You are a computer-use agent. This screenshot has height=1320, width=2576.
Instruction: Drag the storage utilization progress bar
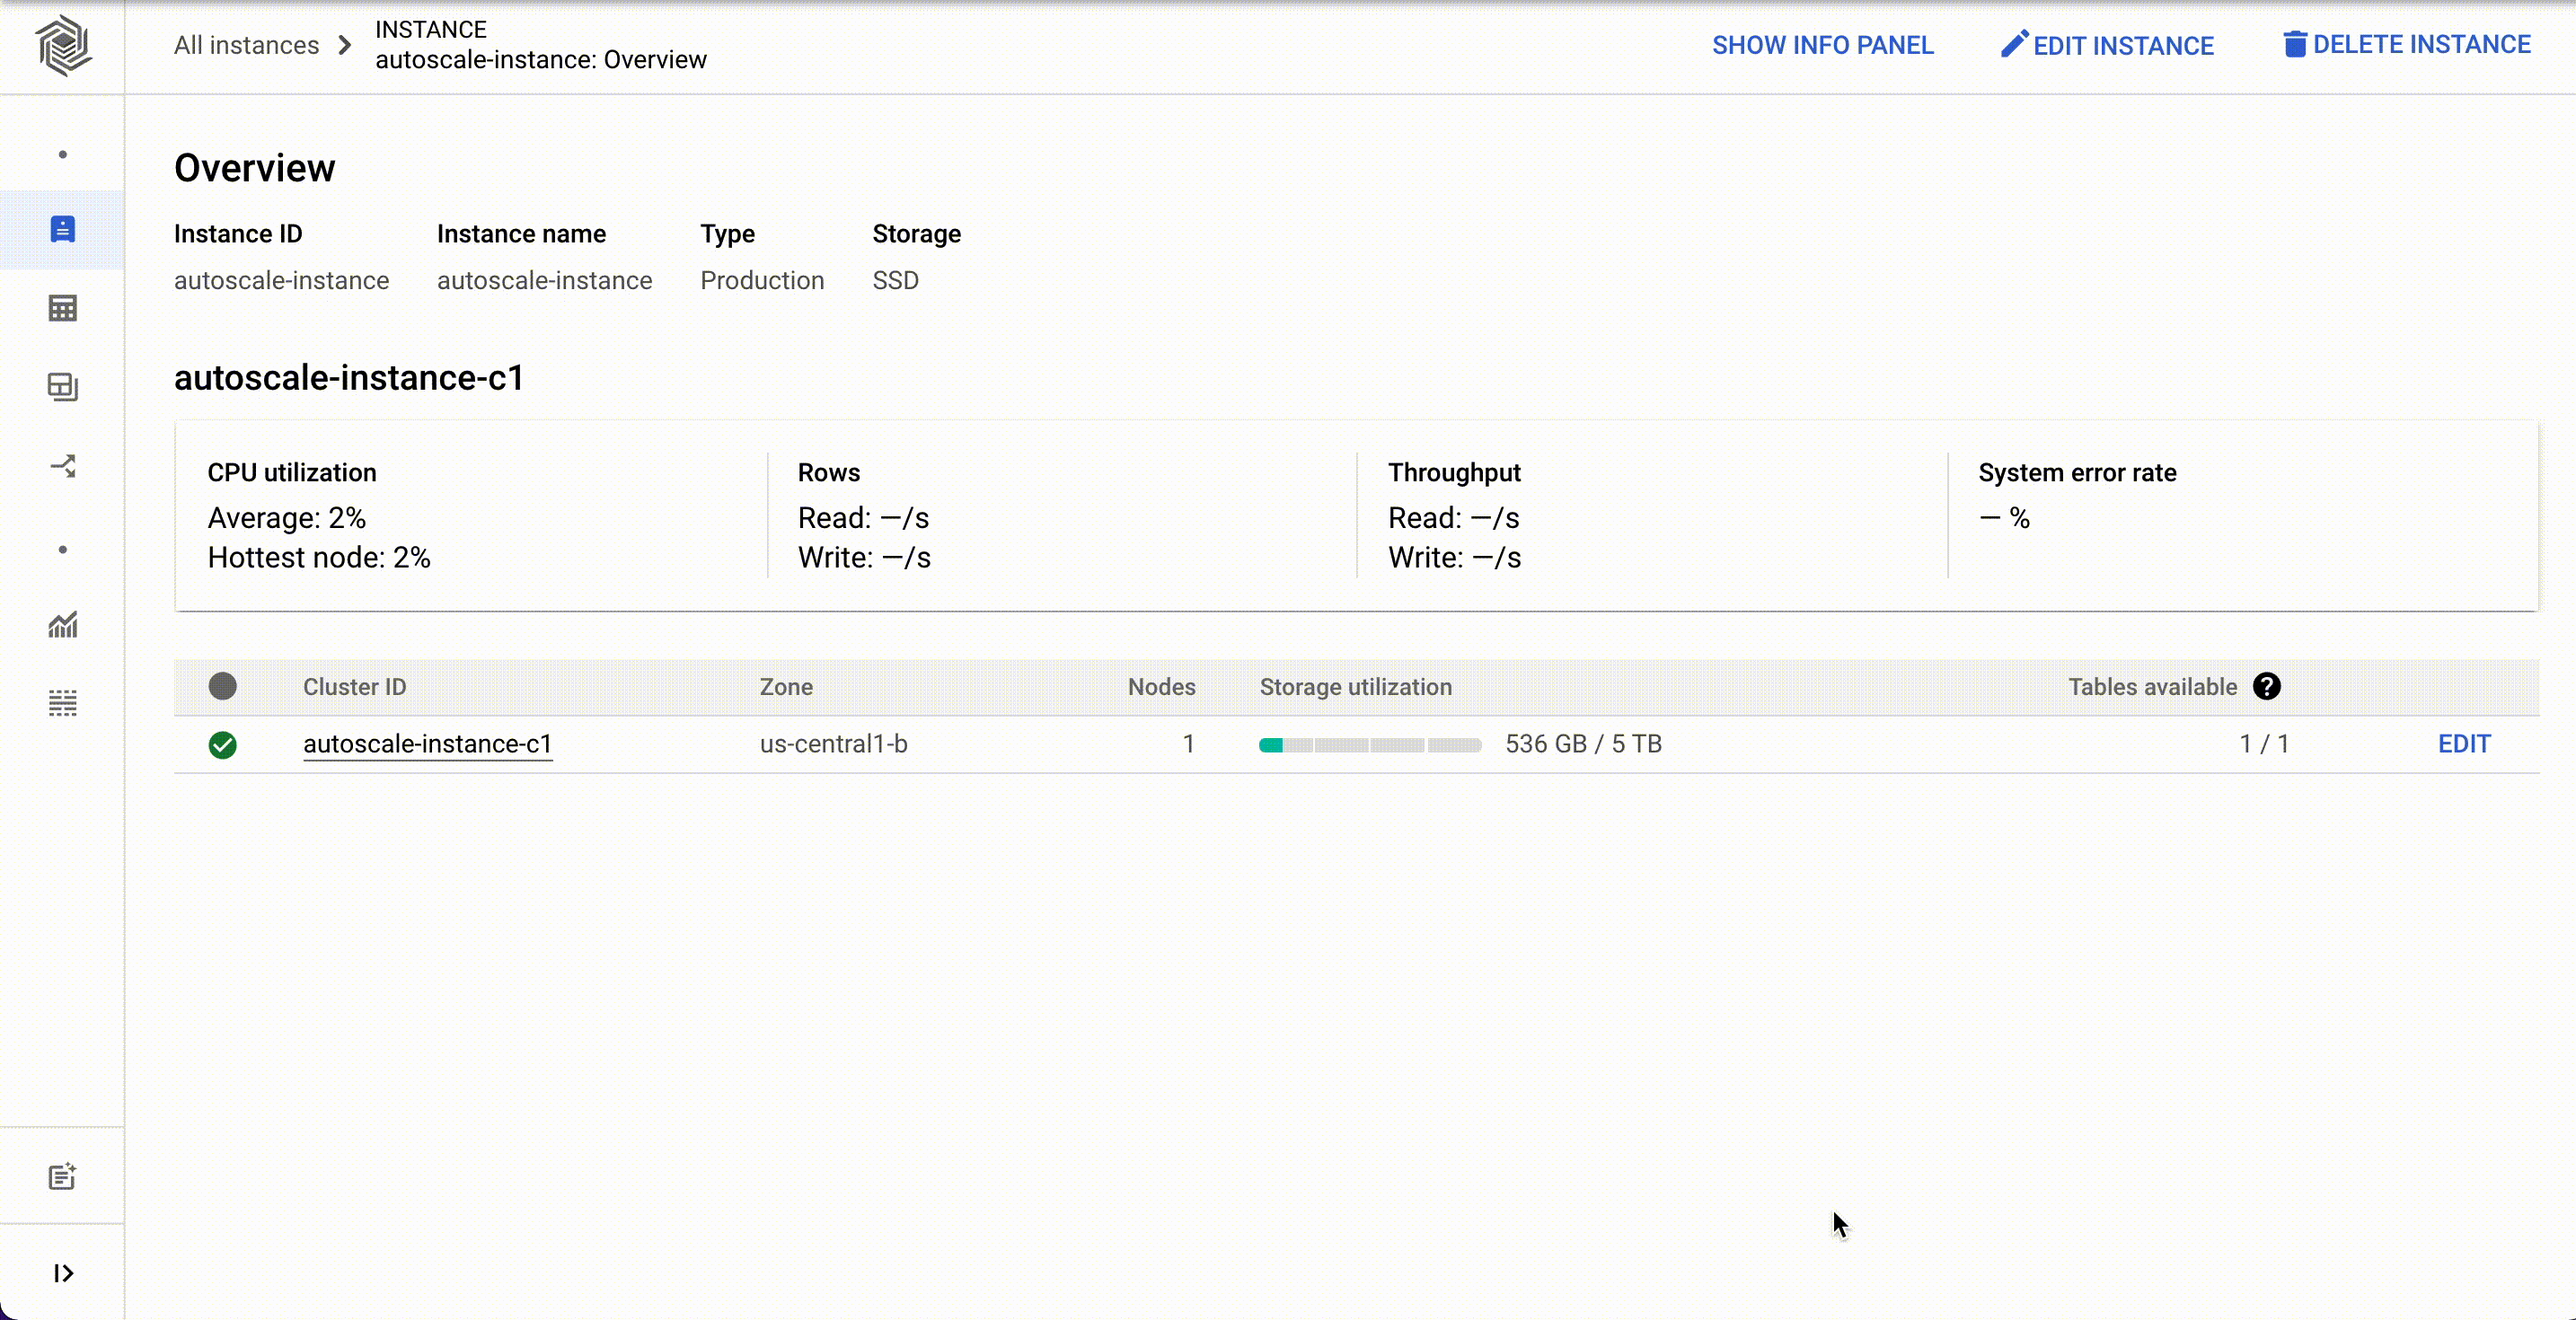coord(1369,743)
